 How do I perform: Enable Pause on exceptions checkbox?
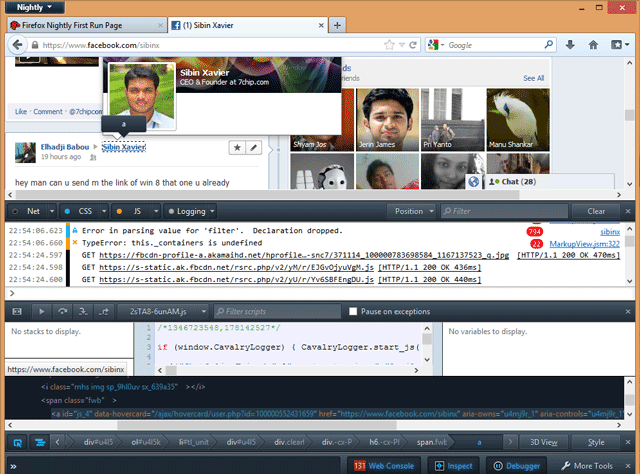click(353, 312)
